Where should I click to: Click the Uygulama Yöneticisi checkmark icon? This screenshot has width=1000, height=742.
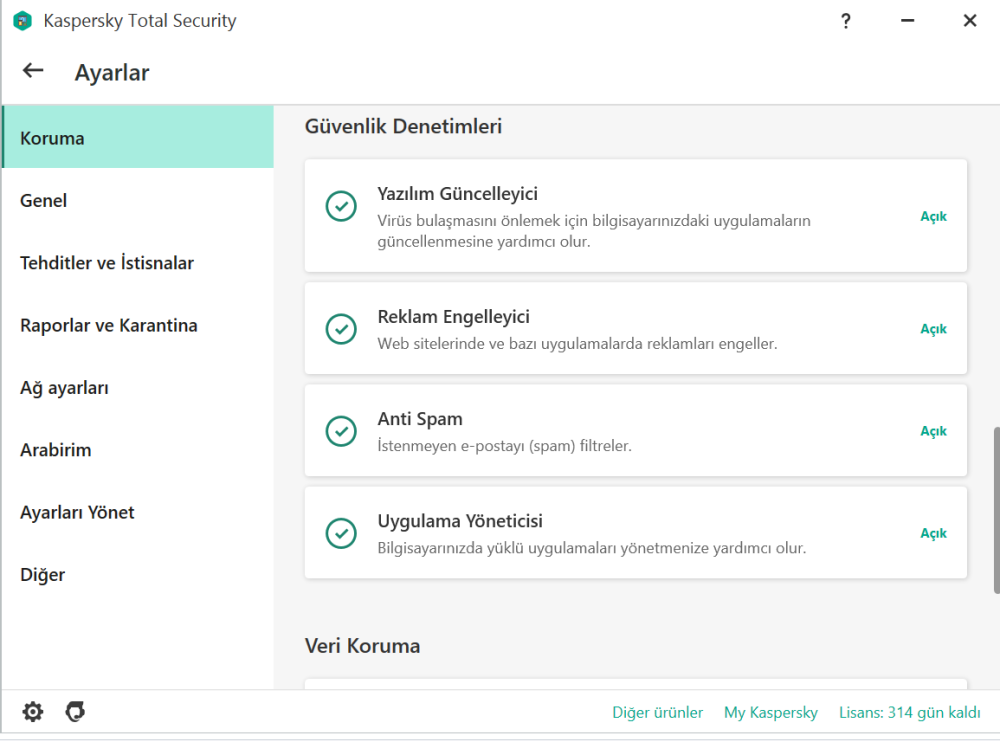click(341, 533)
